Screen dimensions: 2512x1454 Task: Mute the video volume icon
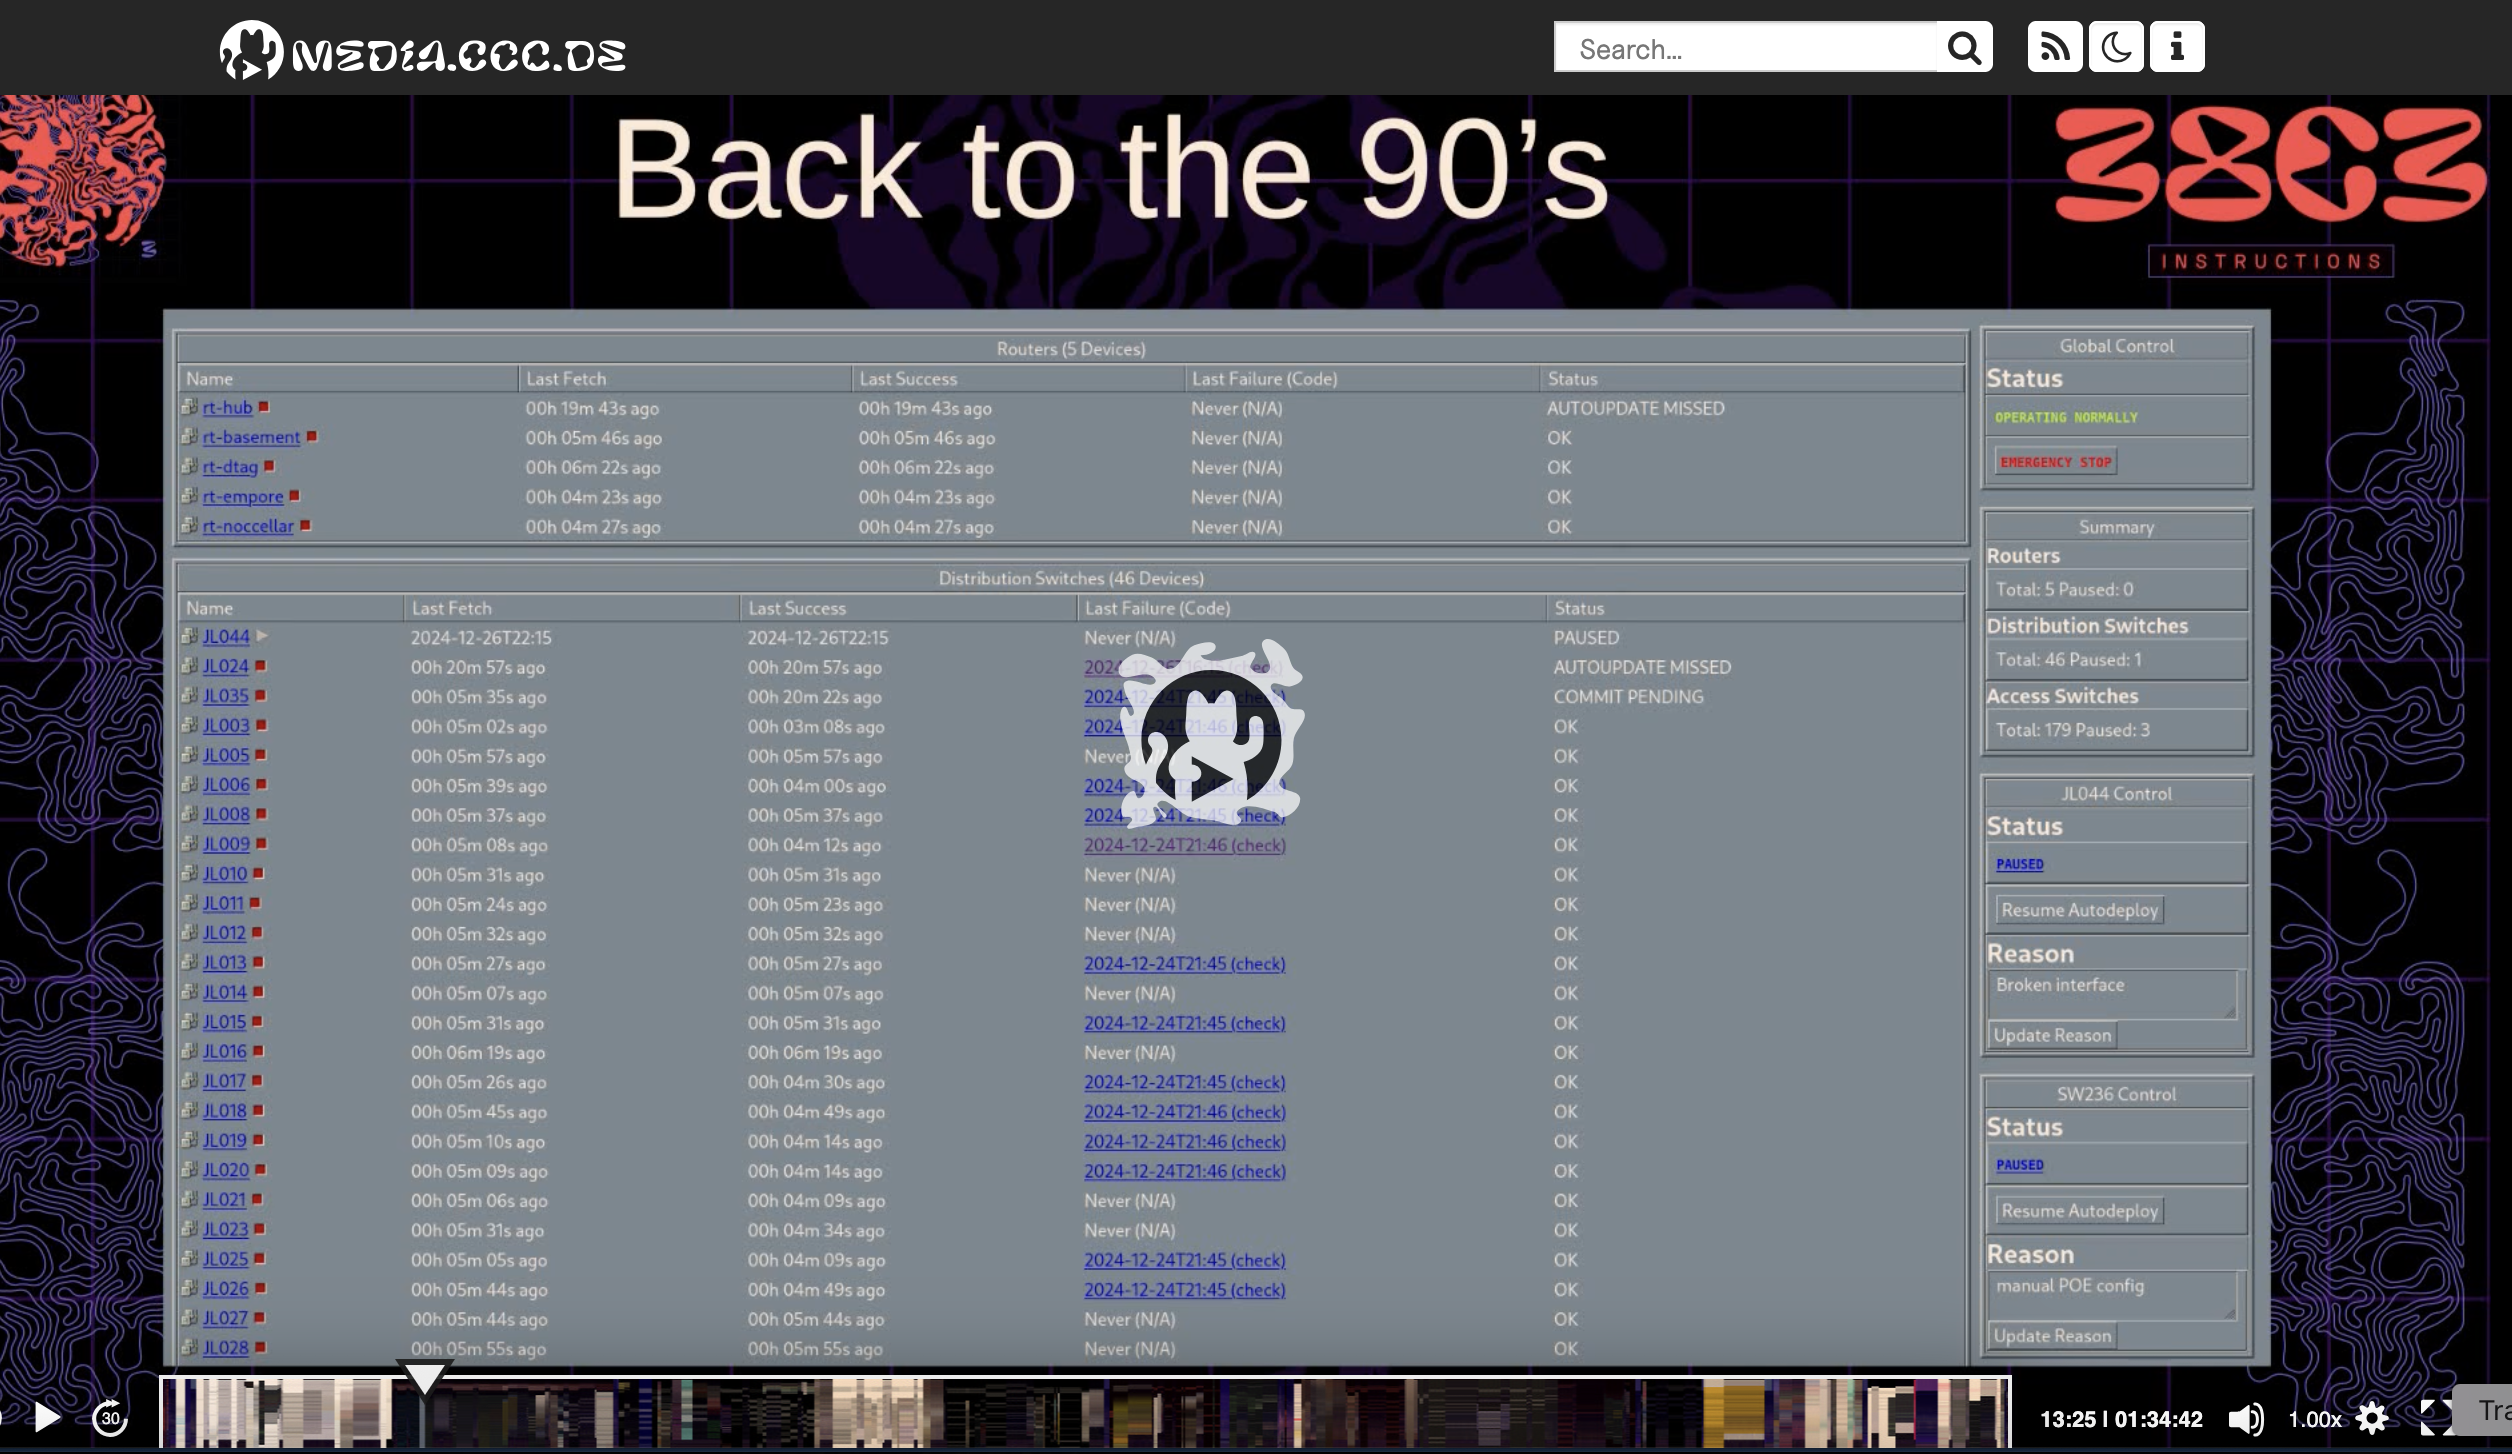click(x=2245, y=1418)
